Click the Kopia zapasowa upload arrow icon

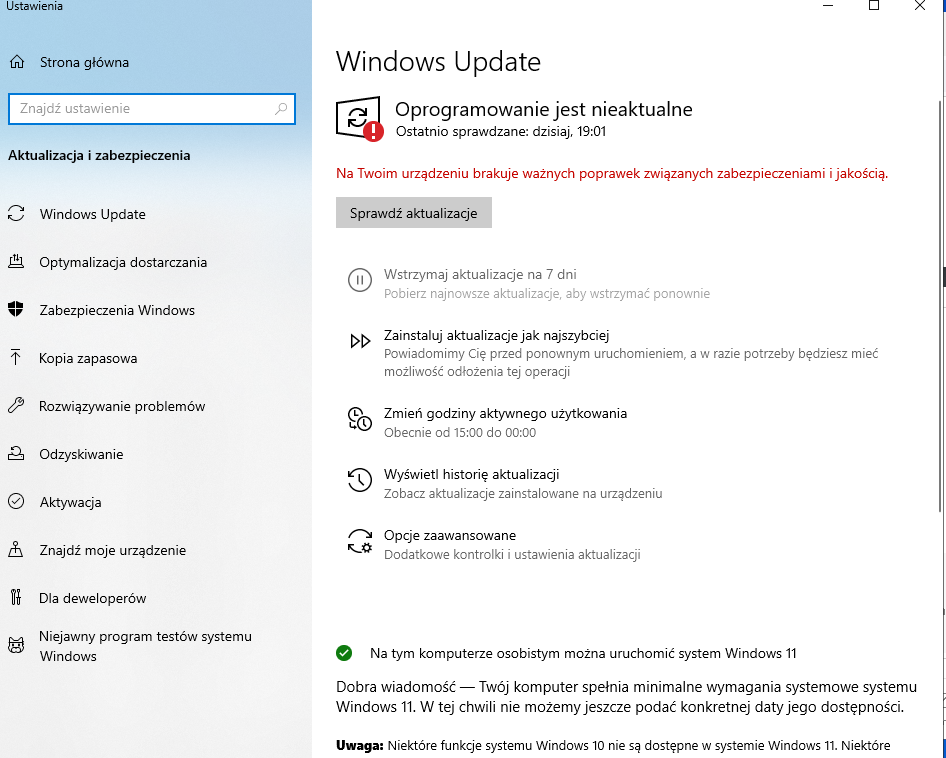point(16,357)
